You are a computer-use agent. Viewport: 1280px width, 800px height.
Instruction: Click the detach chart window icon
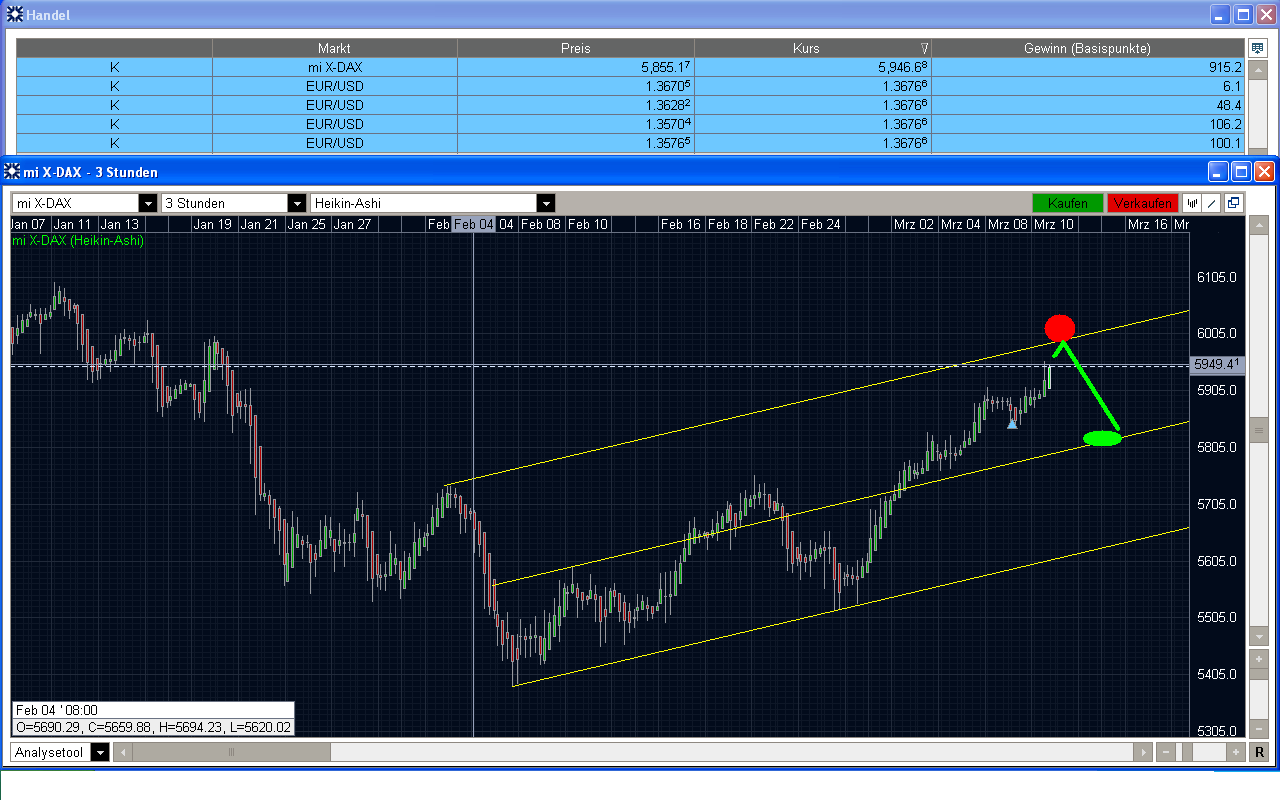1233,203
